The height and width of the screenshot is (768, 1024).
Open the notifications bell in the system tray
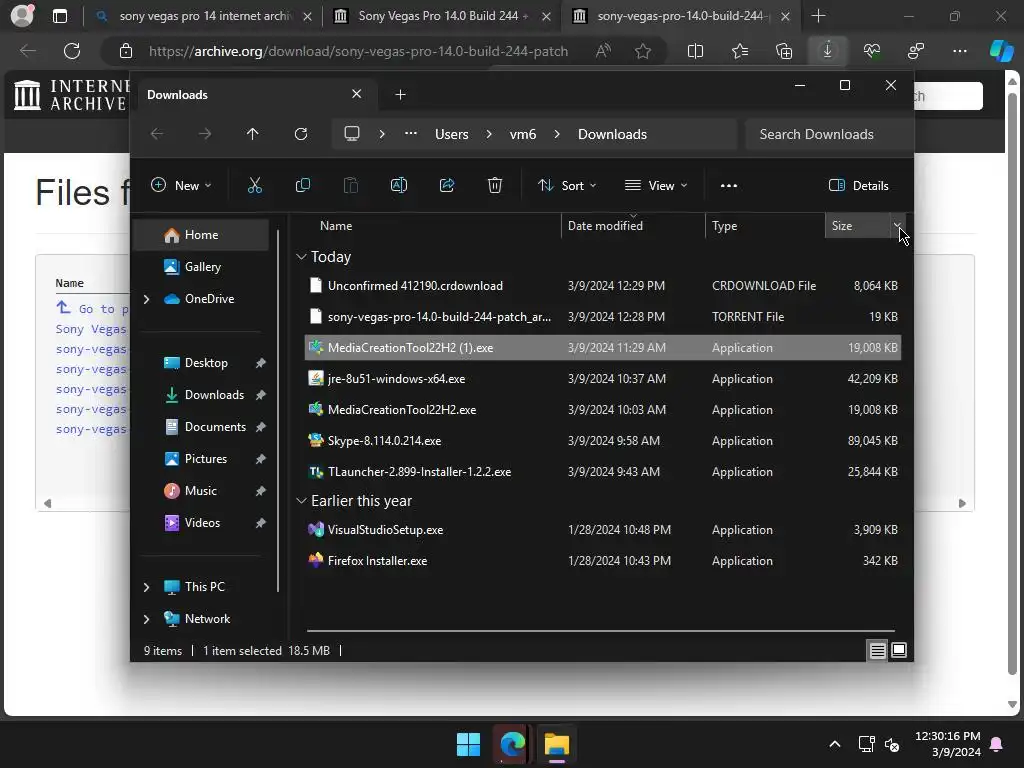(x=997, y=744)
